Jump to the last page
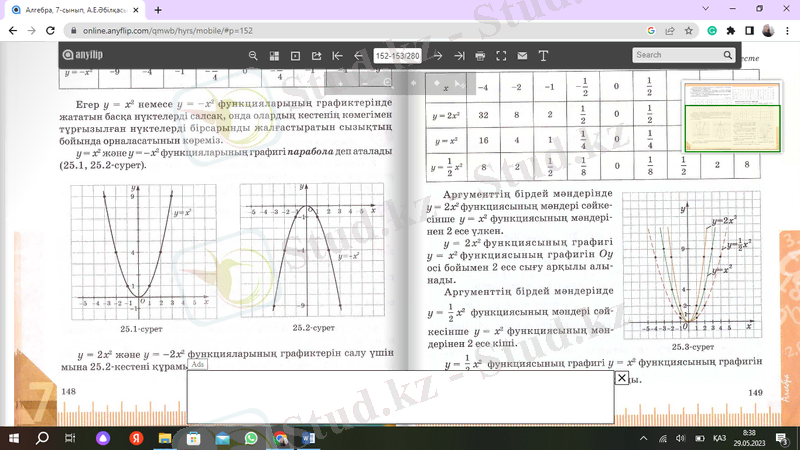 coord(459,55)
